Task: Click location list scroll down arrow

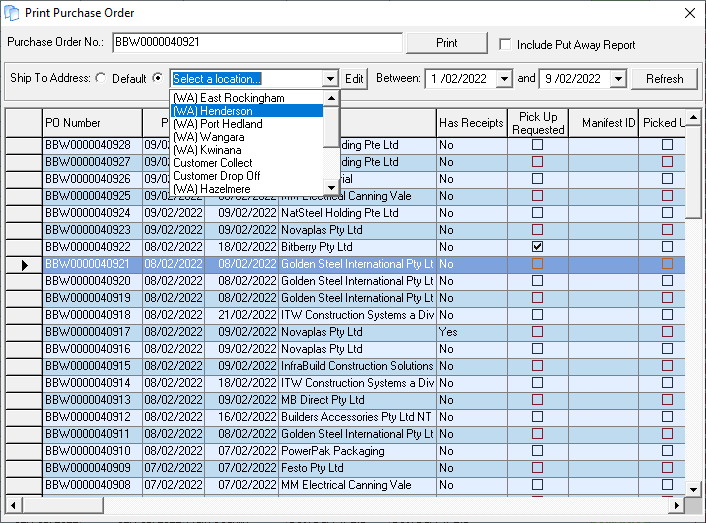Action: pyautogui.click(x=331, y=188)
